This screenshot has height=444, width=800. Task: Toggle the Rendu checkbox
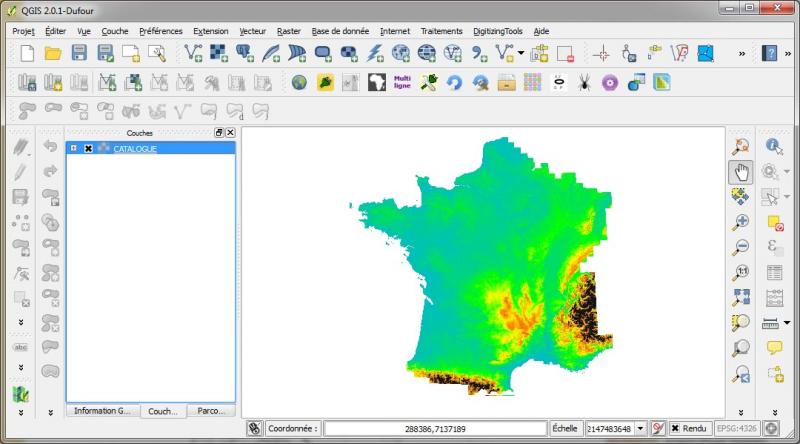(677, 428)
